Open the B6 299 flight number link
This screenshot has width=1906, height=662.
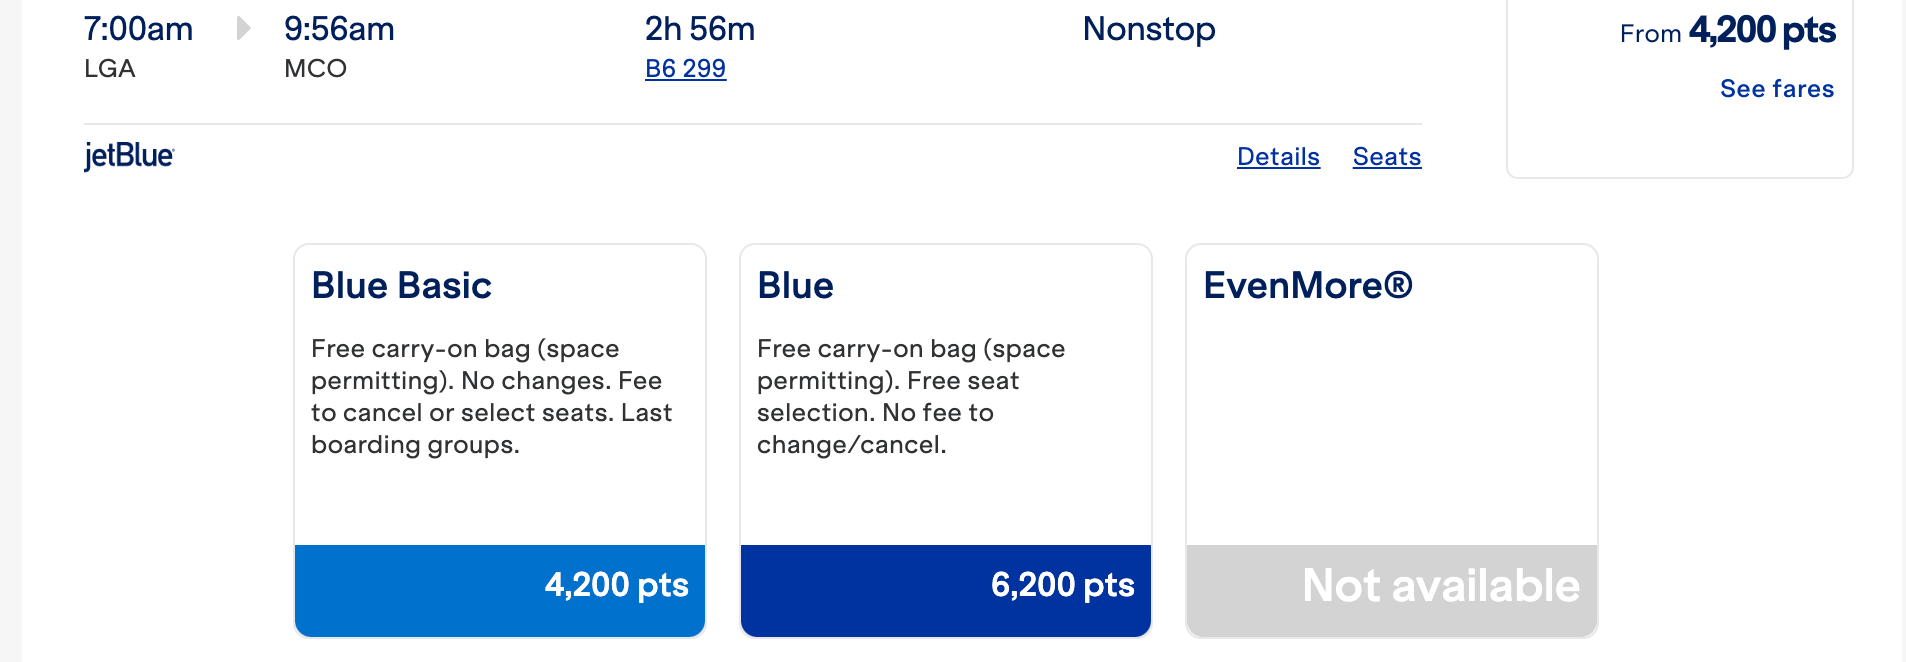click(685, 69)
